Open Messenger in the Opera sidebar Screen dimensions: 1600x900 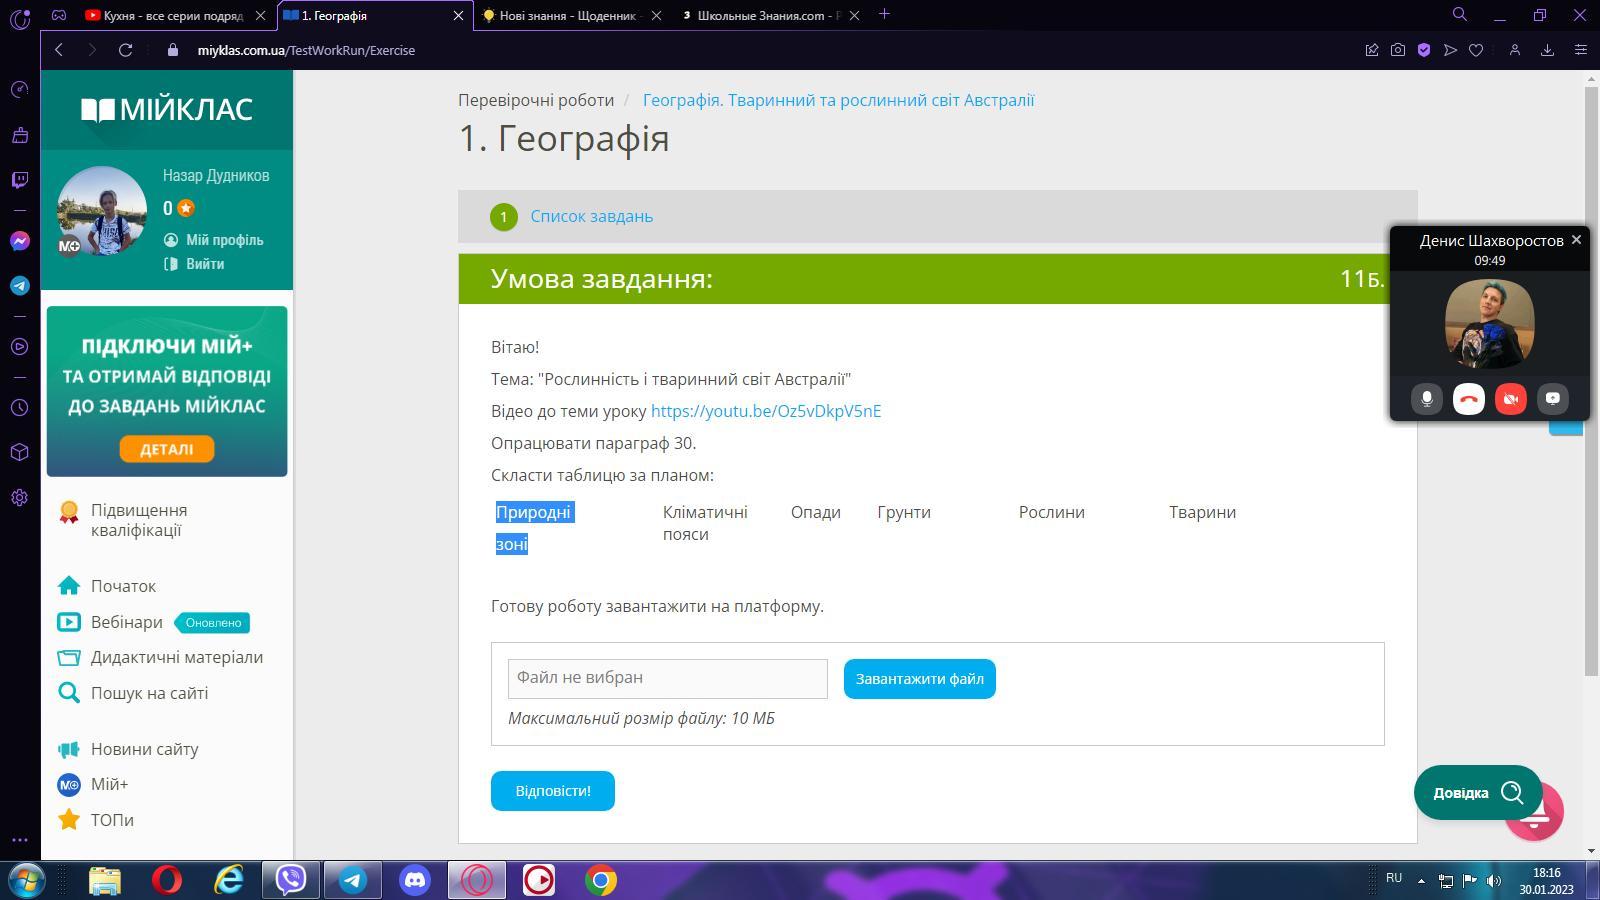tap(19, 241)
